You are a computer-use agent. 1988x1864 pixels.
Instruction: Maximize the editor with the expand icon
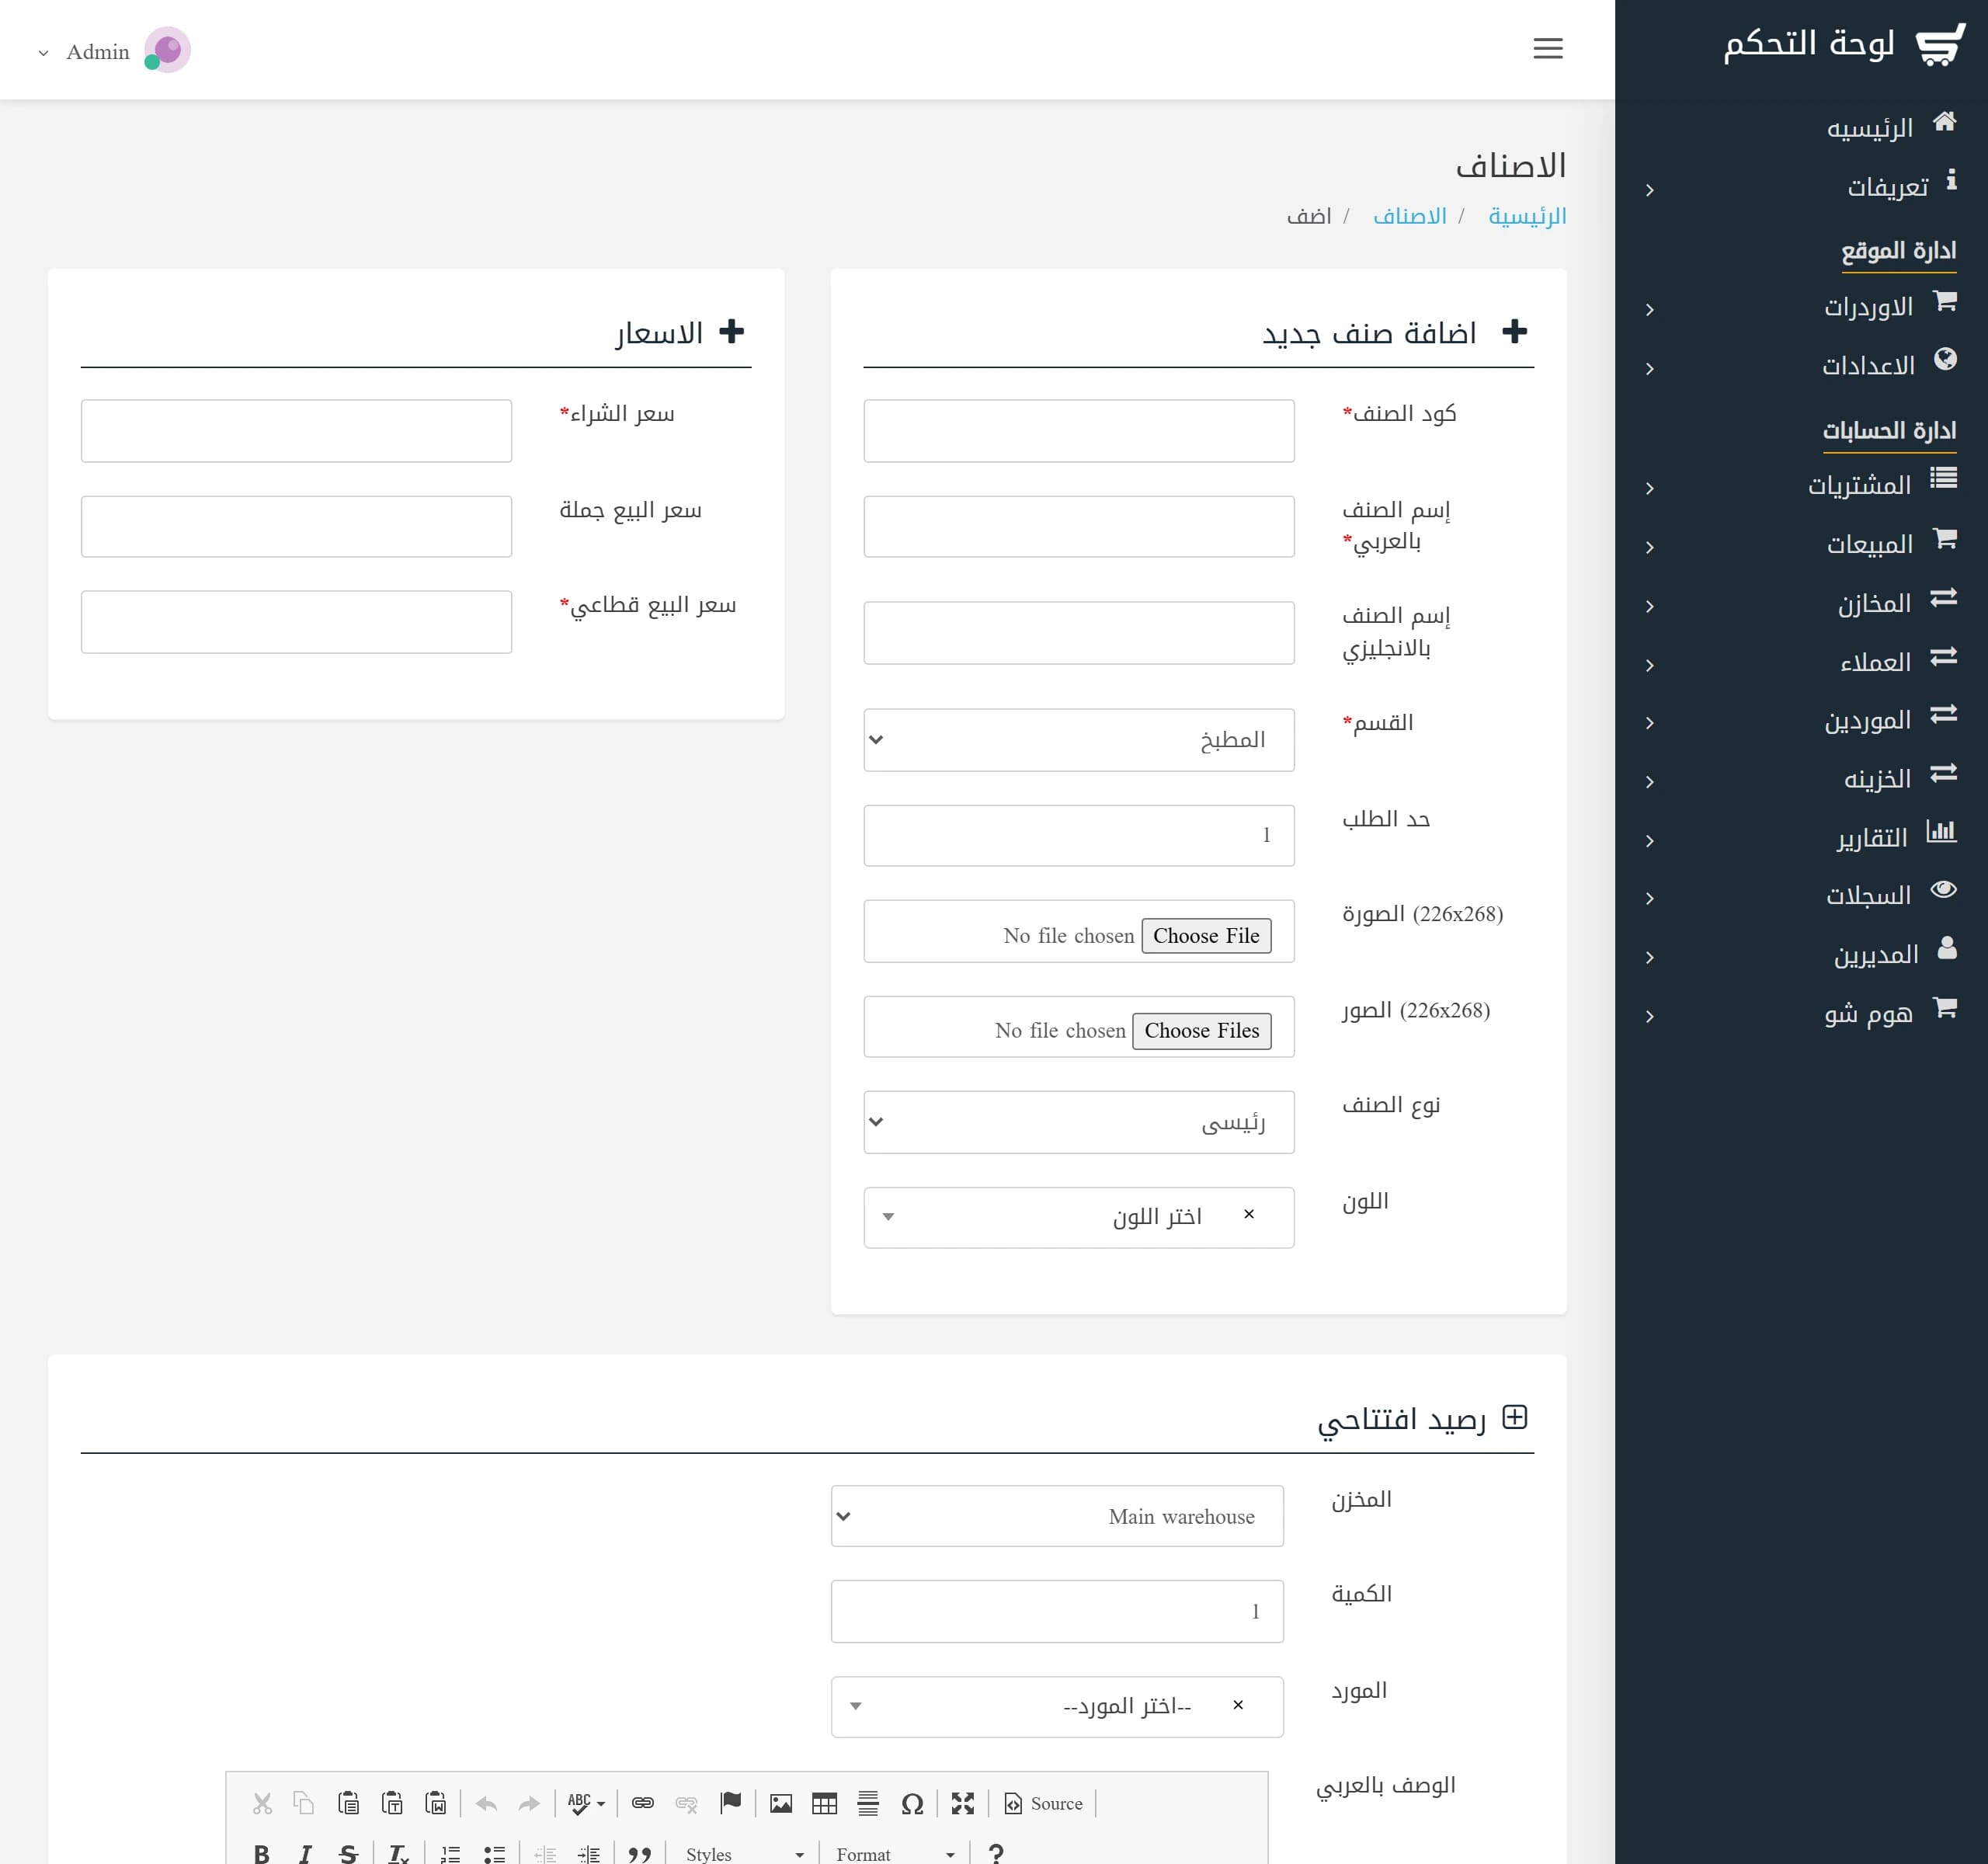(x=962, y=1803)
